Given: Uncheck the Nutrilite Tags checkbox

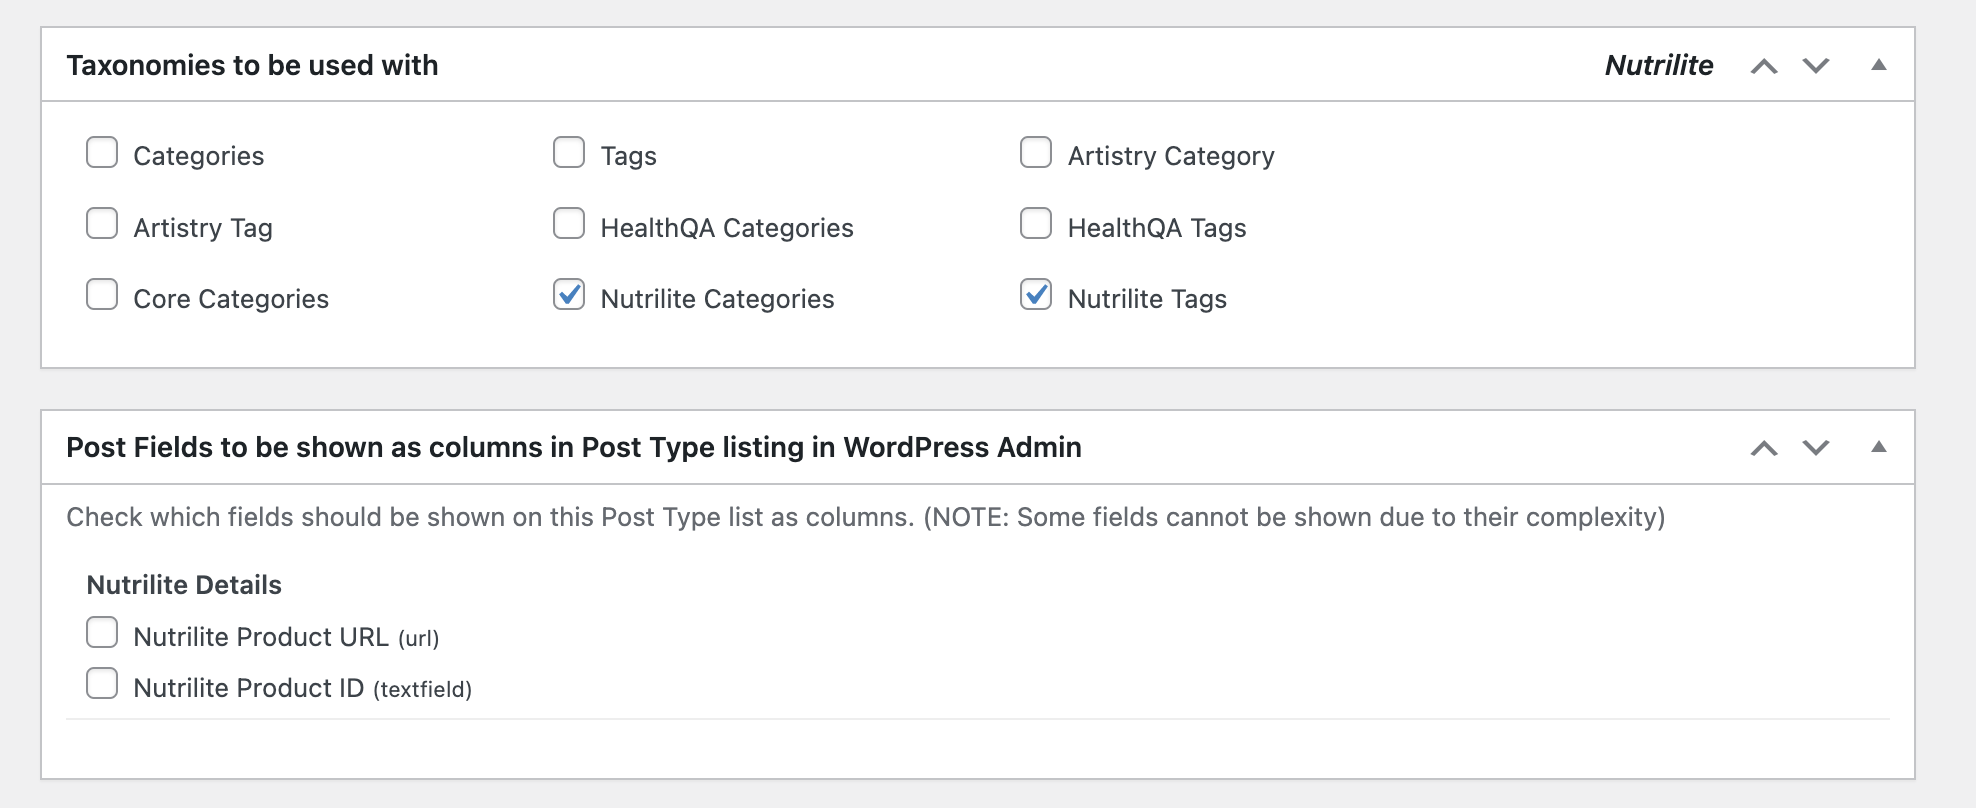Looking at the screenshot, I should pos(1036,294).
